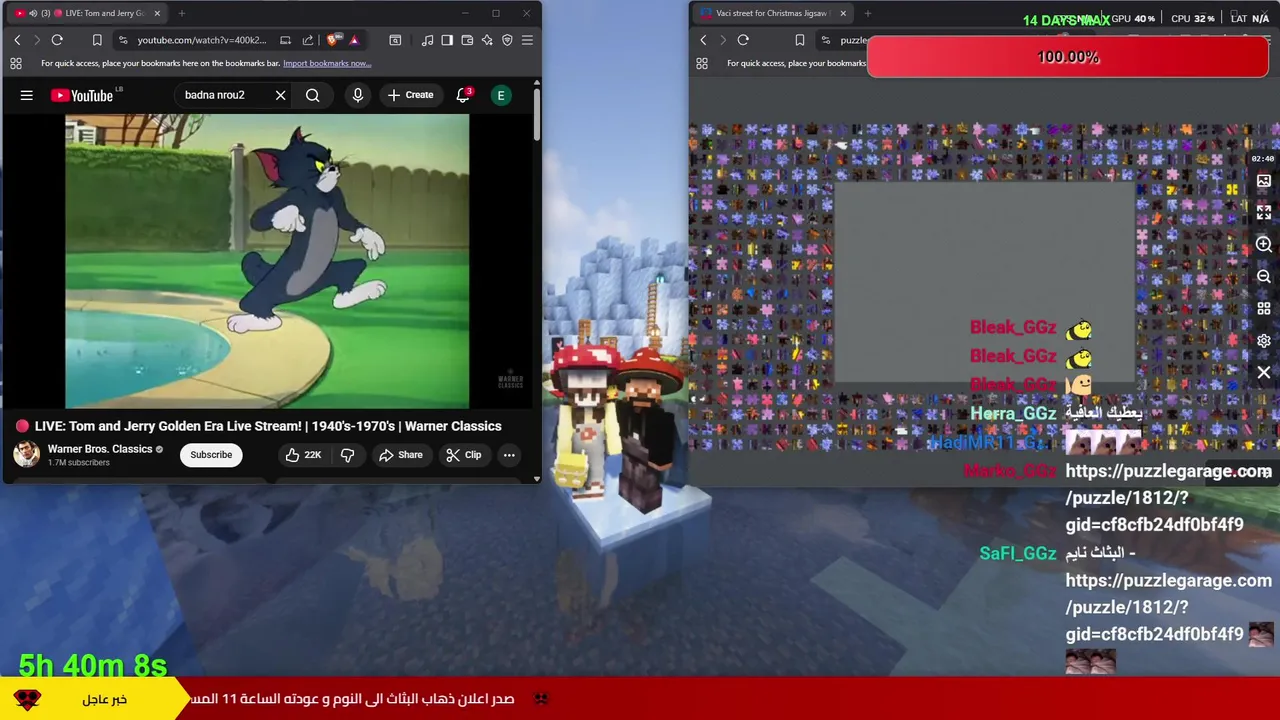
Task: Open new tab in YouTube window
Action: [x=183, y=13]
